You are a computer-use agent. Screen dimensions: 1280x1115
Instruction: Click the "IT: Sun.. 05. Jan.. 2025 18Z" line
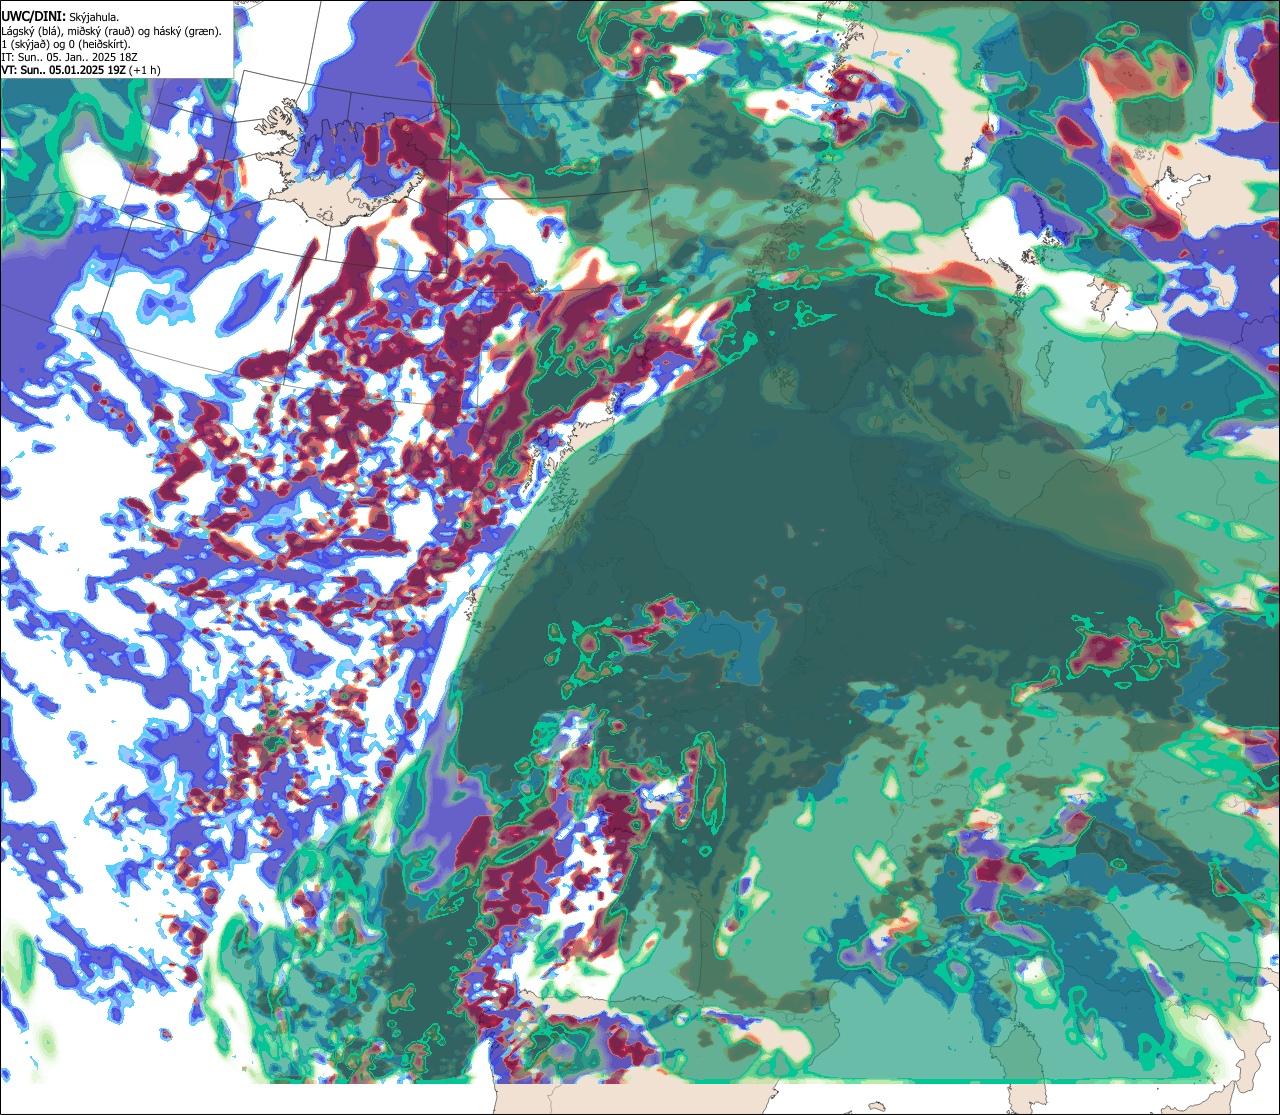(x=70, y=57)
